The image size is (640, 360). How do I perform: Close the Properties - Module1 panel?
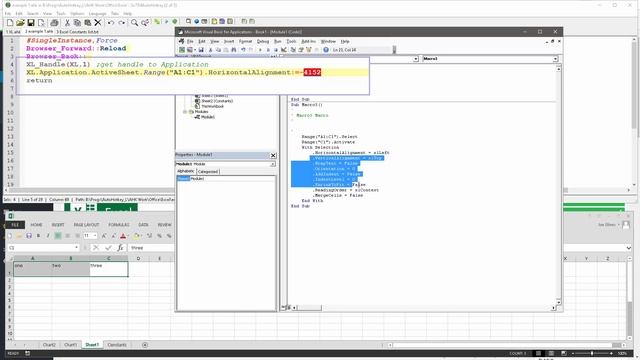[273, 155]
